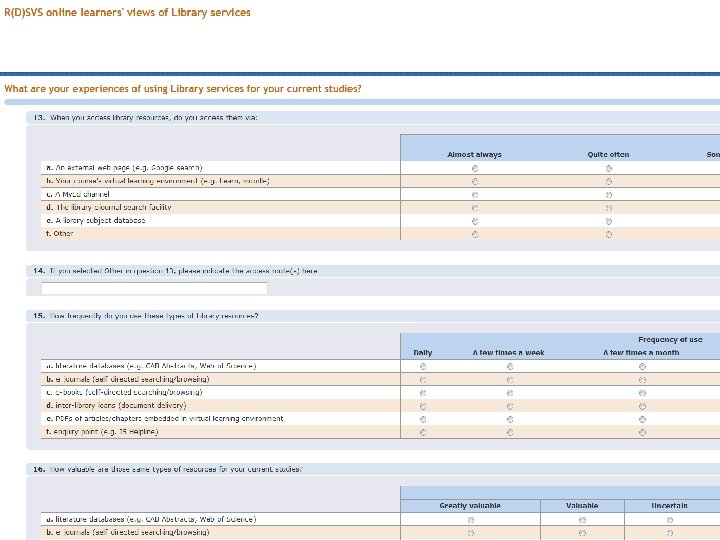The width and height of the screenshot is (720, 540).
Task: Click question 16 text 'How valuable are those'
Action: coord(176,469)
